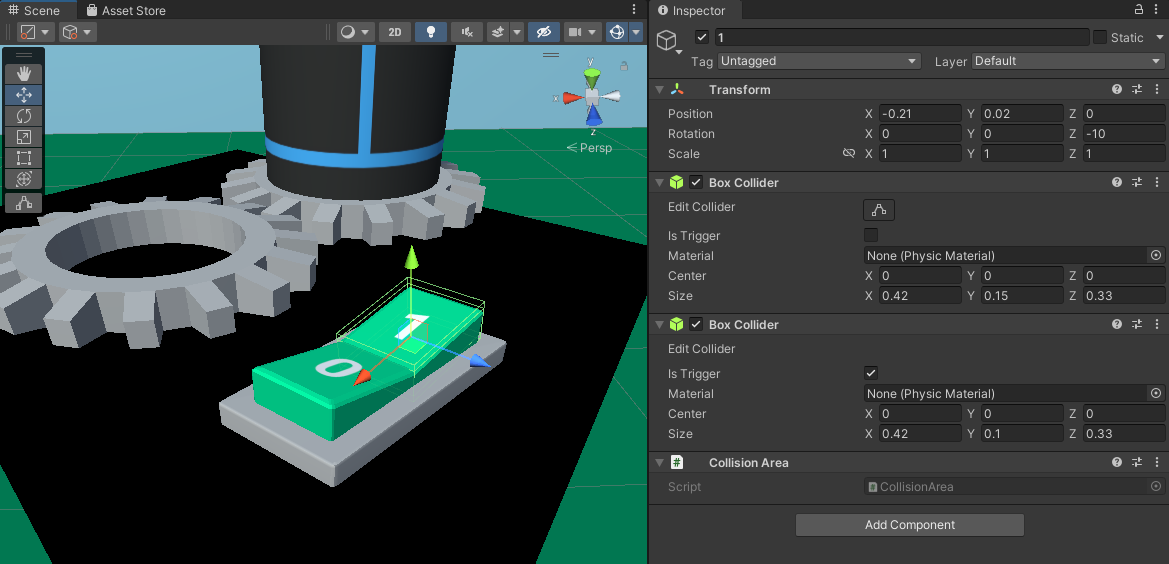This screenshot has height=564, width=1169.
Task: Enable Is Trigger on the first Box Collider
Action: pos(871,236)
